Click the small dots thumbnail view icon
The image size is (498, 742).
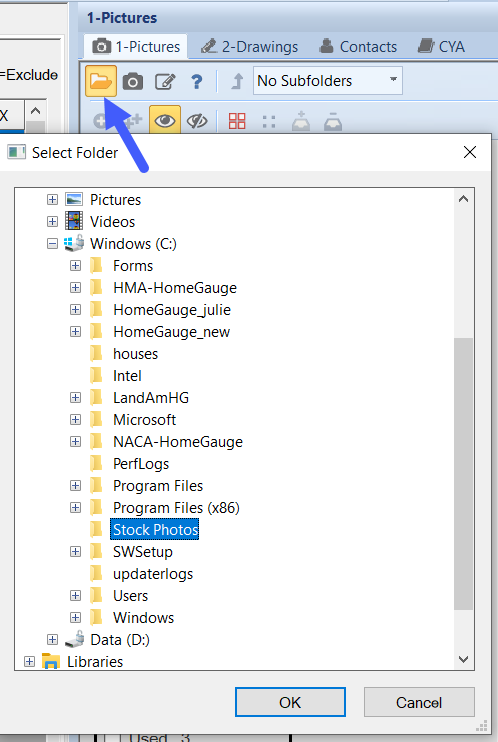[x=269, y=122]
